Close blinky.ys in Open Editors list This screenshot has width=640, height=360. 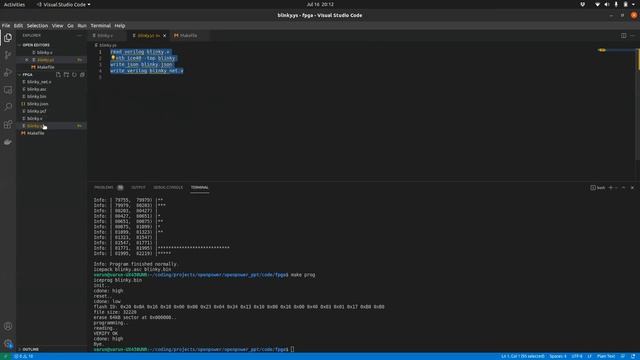pos(27,60)
